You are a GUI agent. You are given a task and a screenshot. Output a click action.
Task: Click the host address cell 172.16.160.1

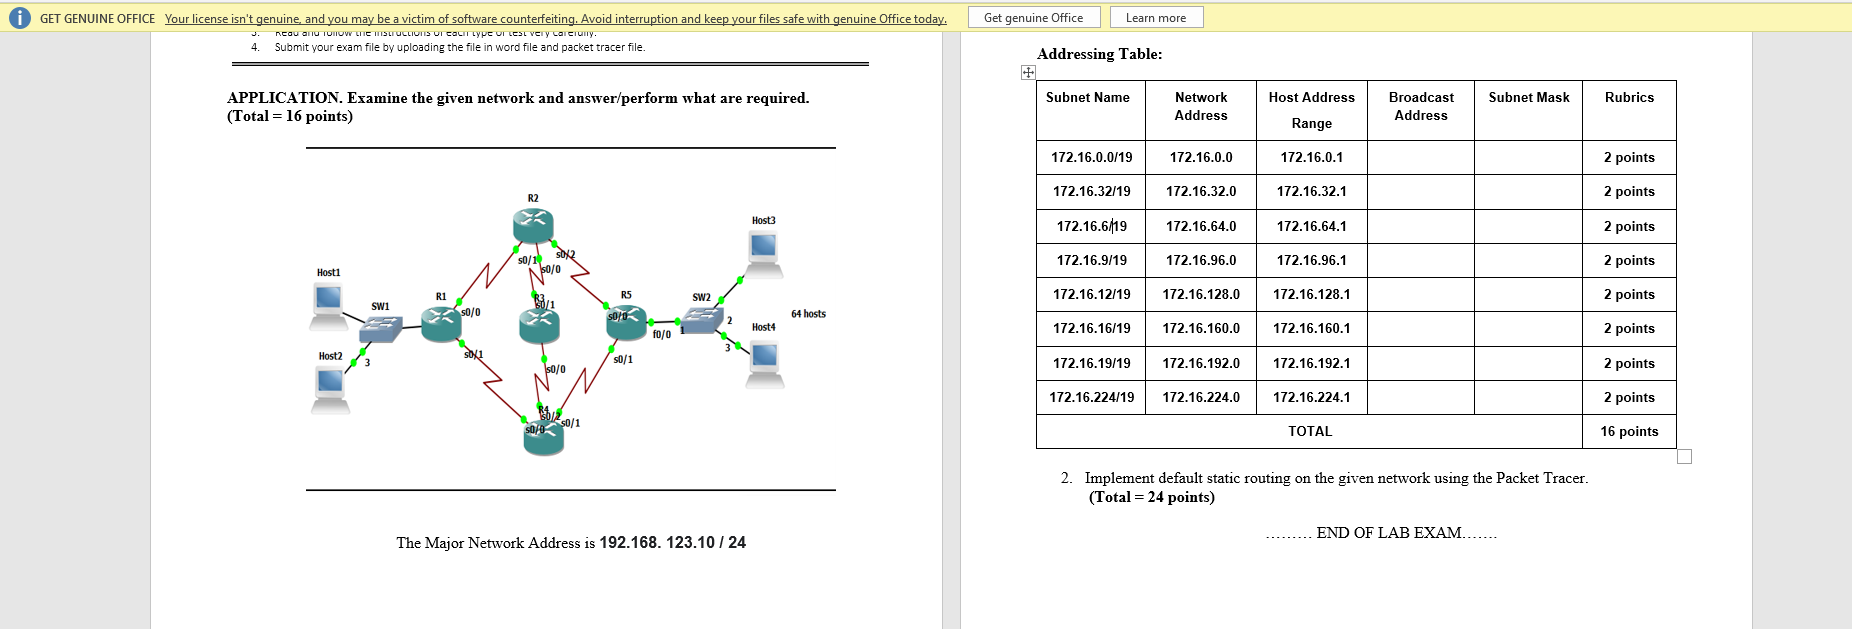click(1312, 329)
